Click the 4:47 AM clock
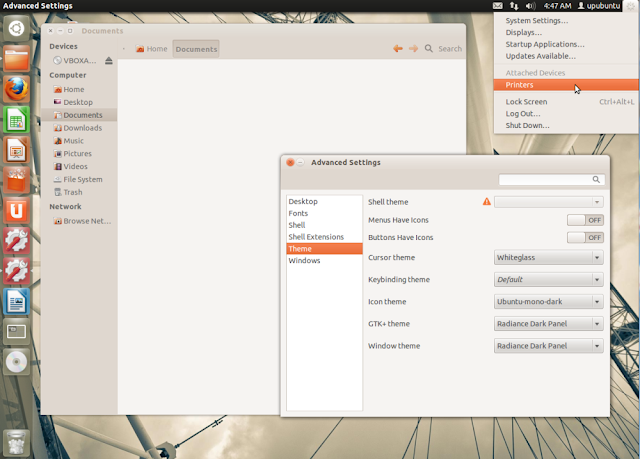 pos(557,6)
